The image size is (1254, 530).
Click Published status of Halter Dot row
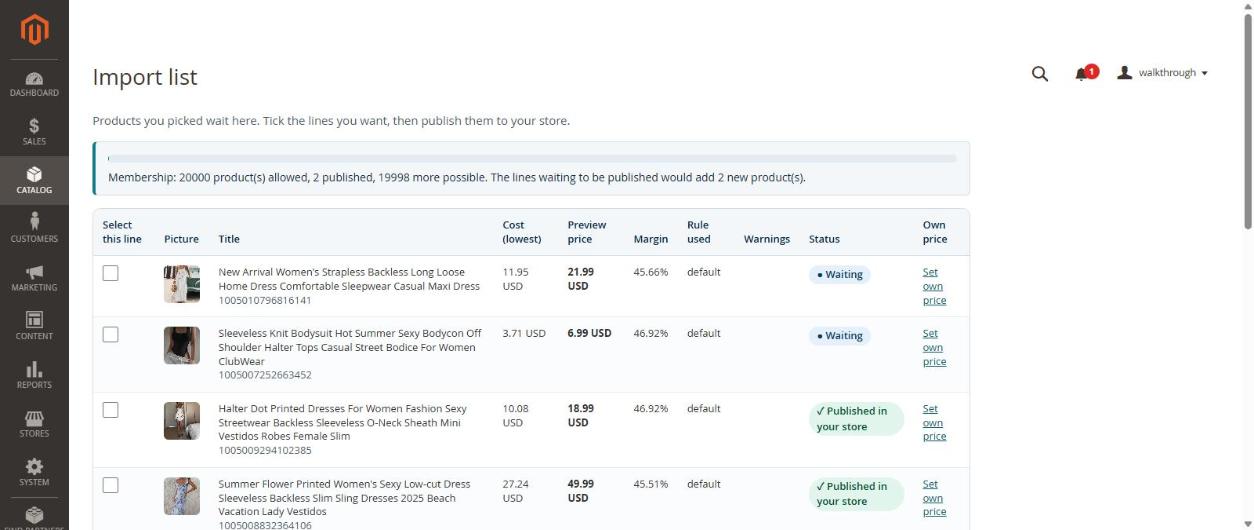[856, 419]
